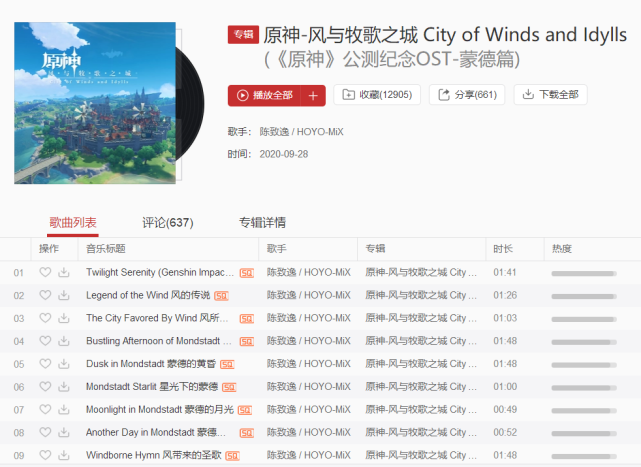Click release date 2020-09-28
The image size is (641, 467).
[x=284, y=154]
